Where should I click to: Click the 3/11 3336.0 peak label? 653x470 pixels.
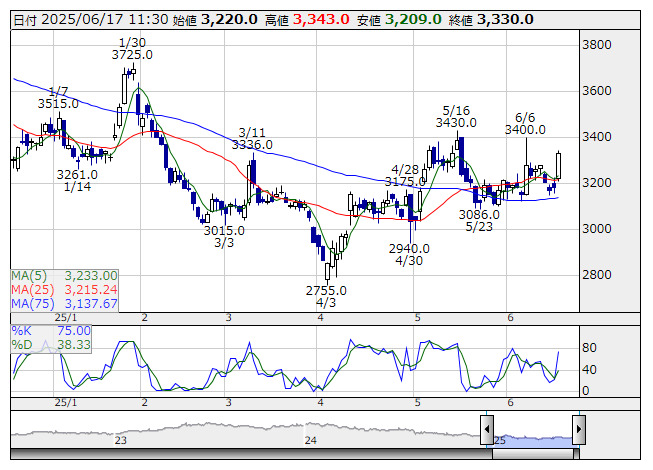[x=252, y=139]
